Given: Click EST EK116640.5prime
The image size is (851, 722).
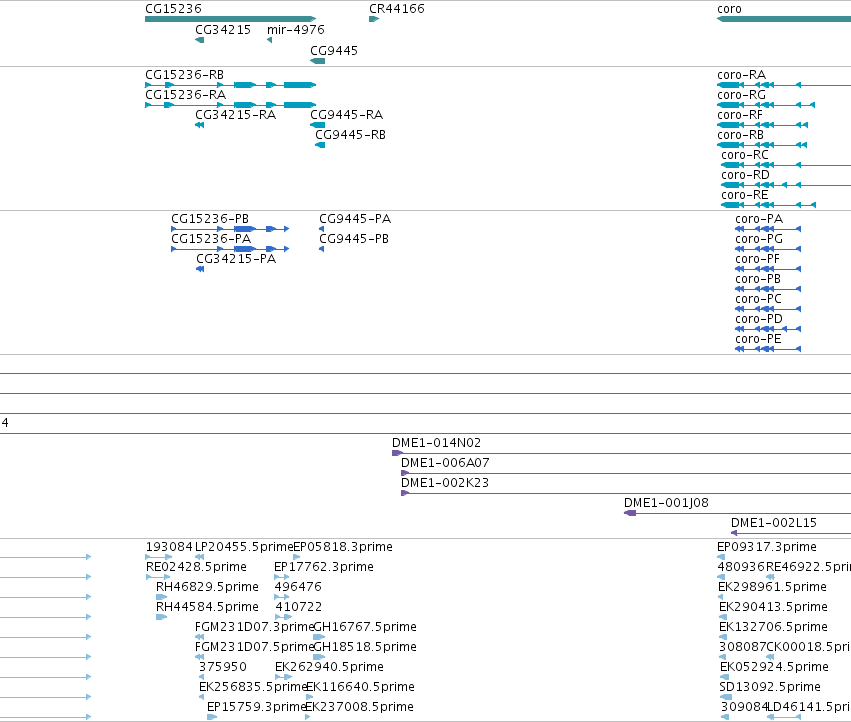Looking at the screenshot, I should [x=309, y=697].
